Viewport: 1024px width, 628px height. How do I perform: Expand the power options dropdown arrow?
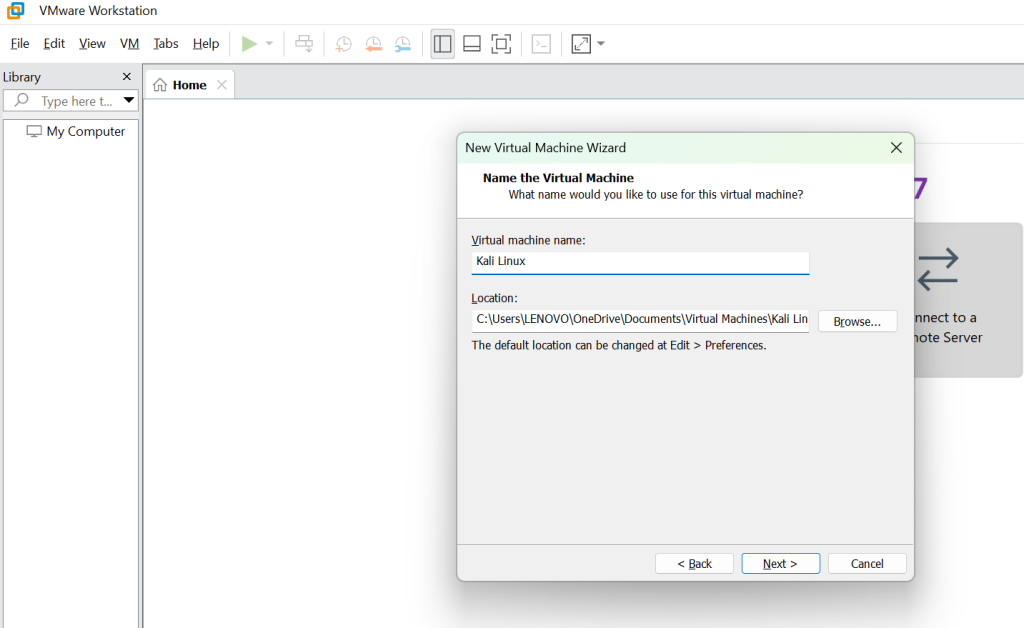269,44
